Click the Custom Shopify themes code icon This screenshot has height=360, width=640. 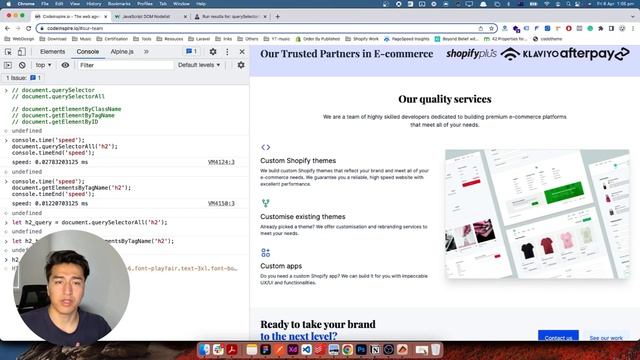[x=266, y=147]
